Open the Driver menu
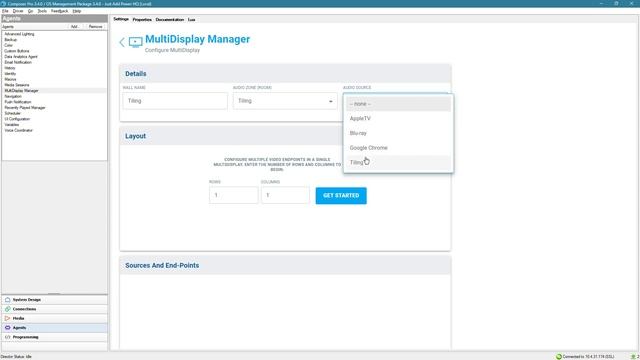 coord(18,11)
